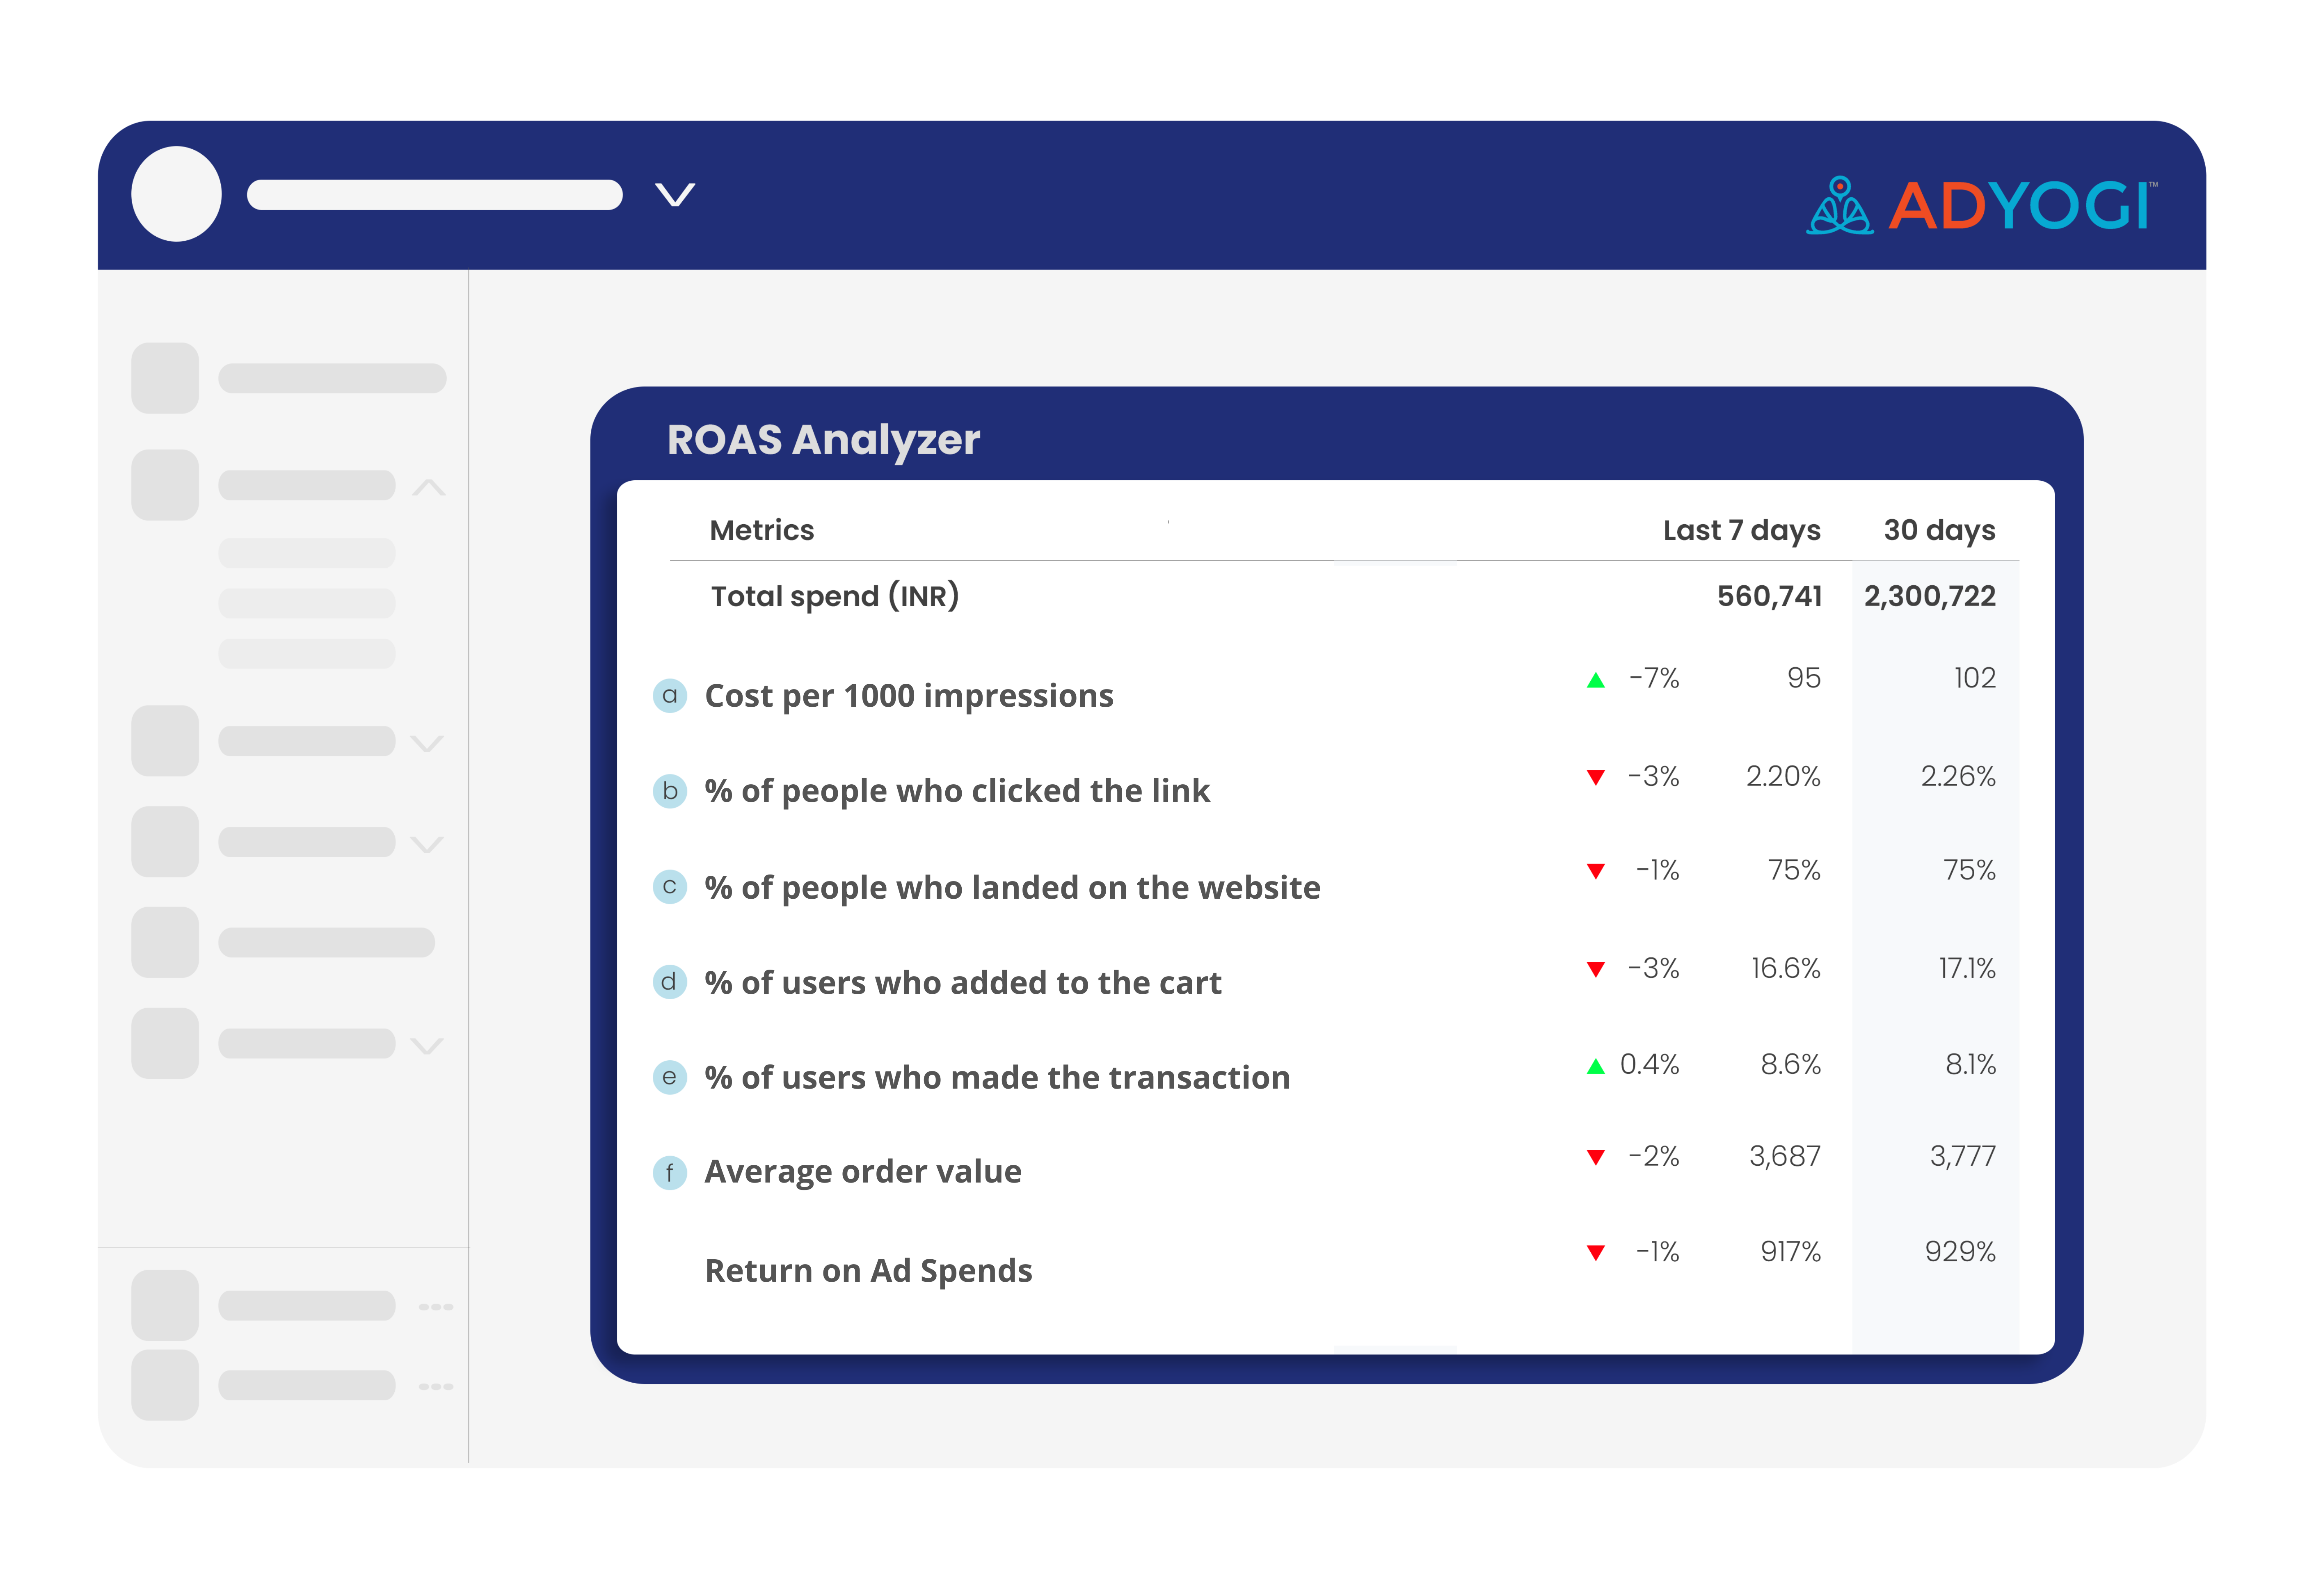
Task: Click red down arrow in Average order value row
Action: tap(1596, 1157)
